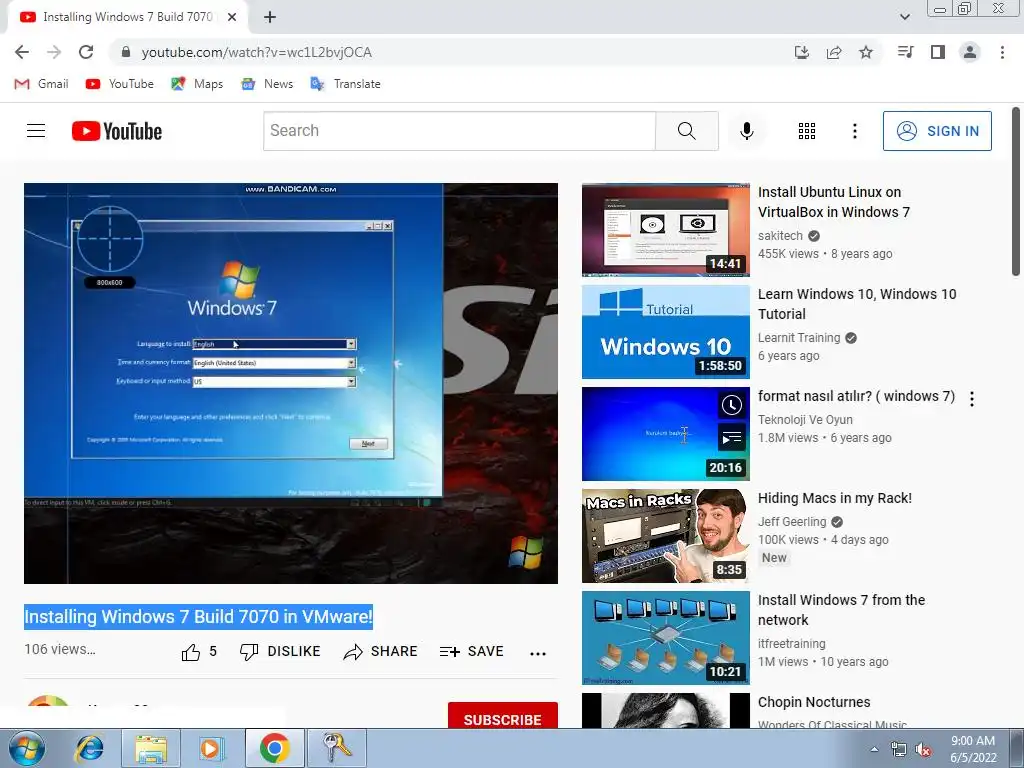
Task: Share this page from the address bar
Action: [x=834, y=52]
